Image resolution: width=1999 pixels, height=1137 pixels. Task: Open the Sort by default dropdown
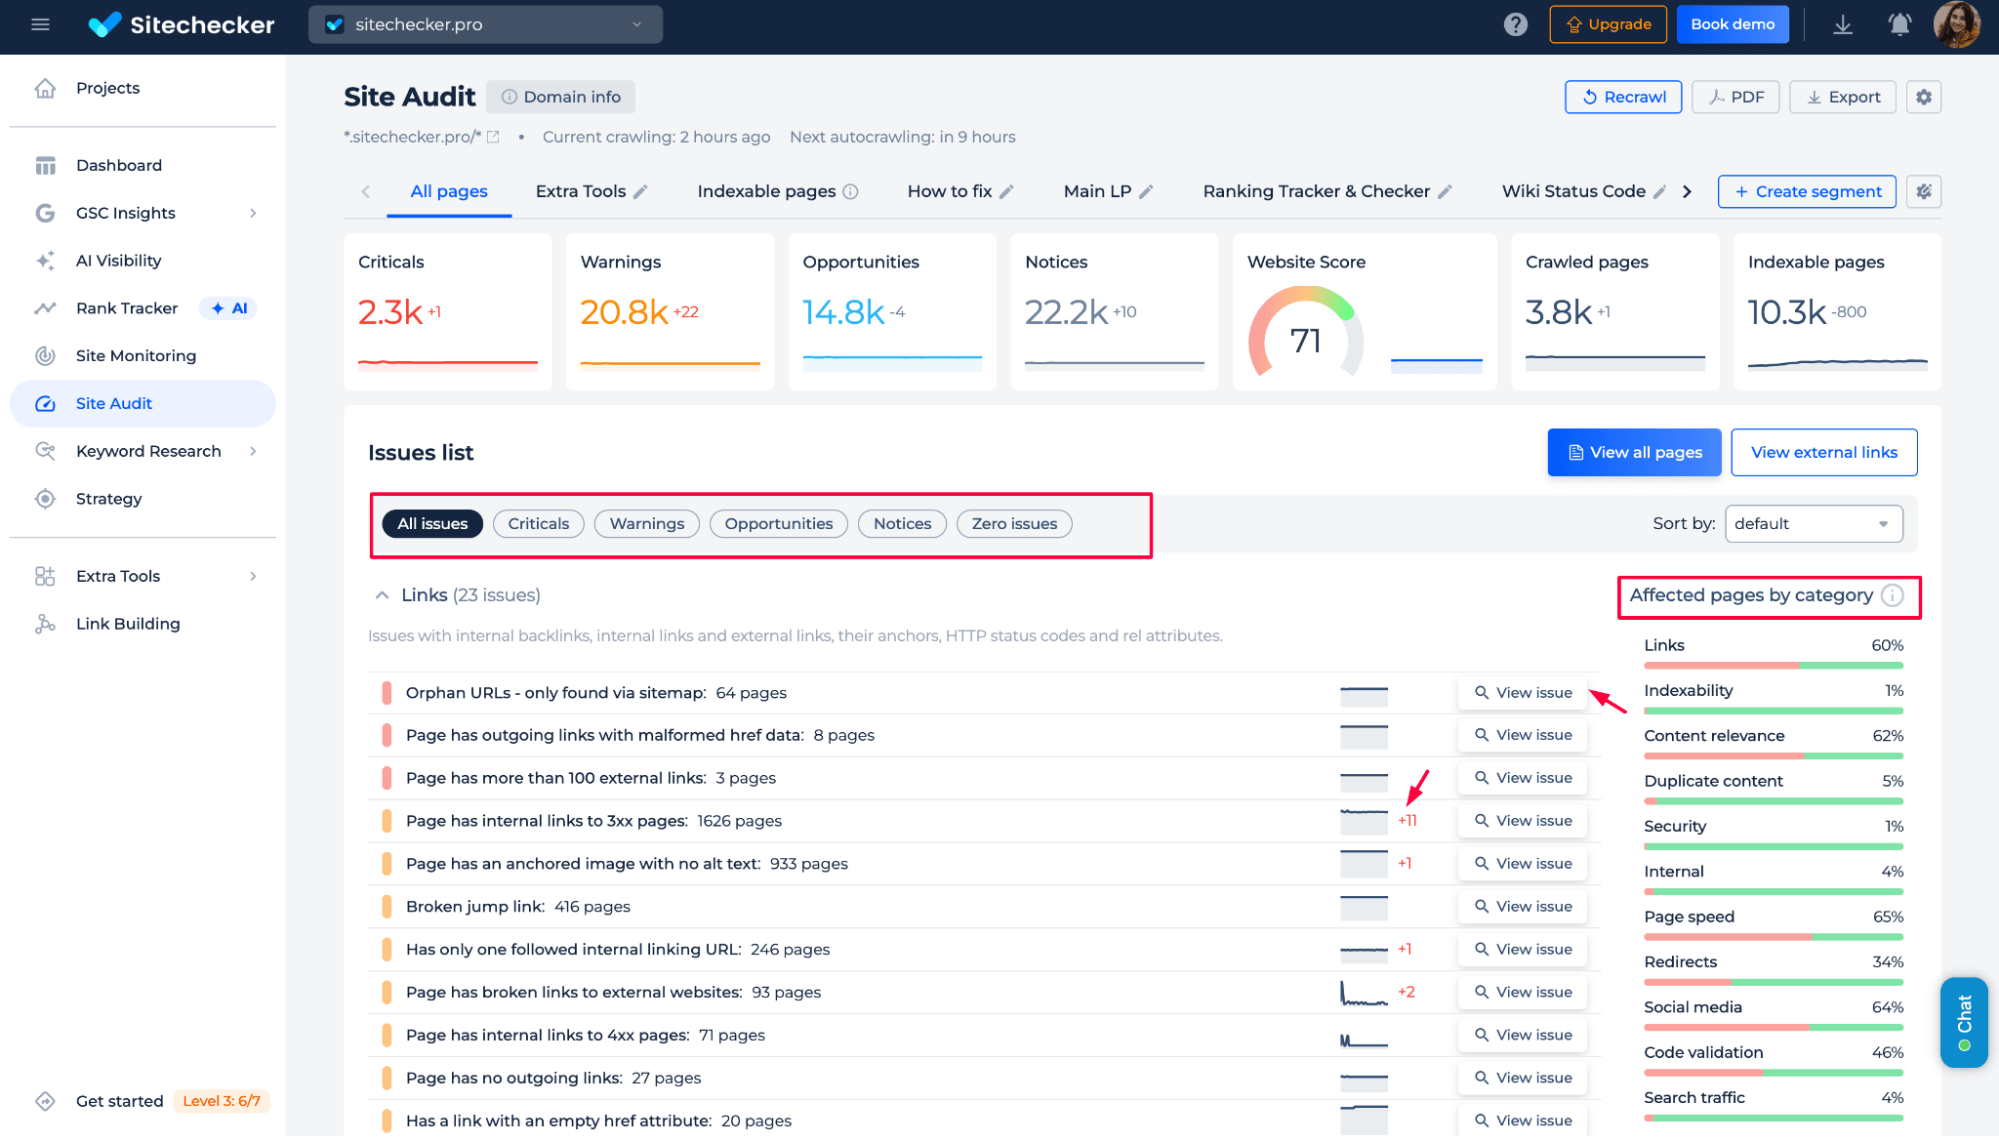[1813, 523]
